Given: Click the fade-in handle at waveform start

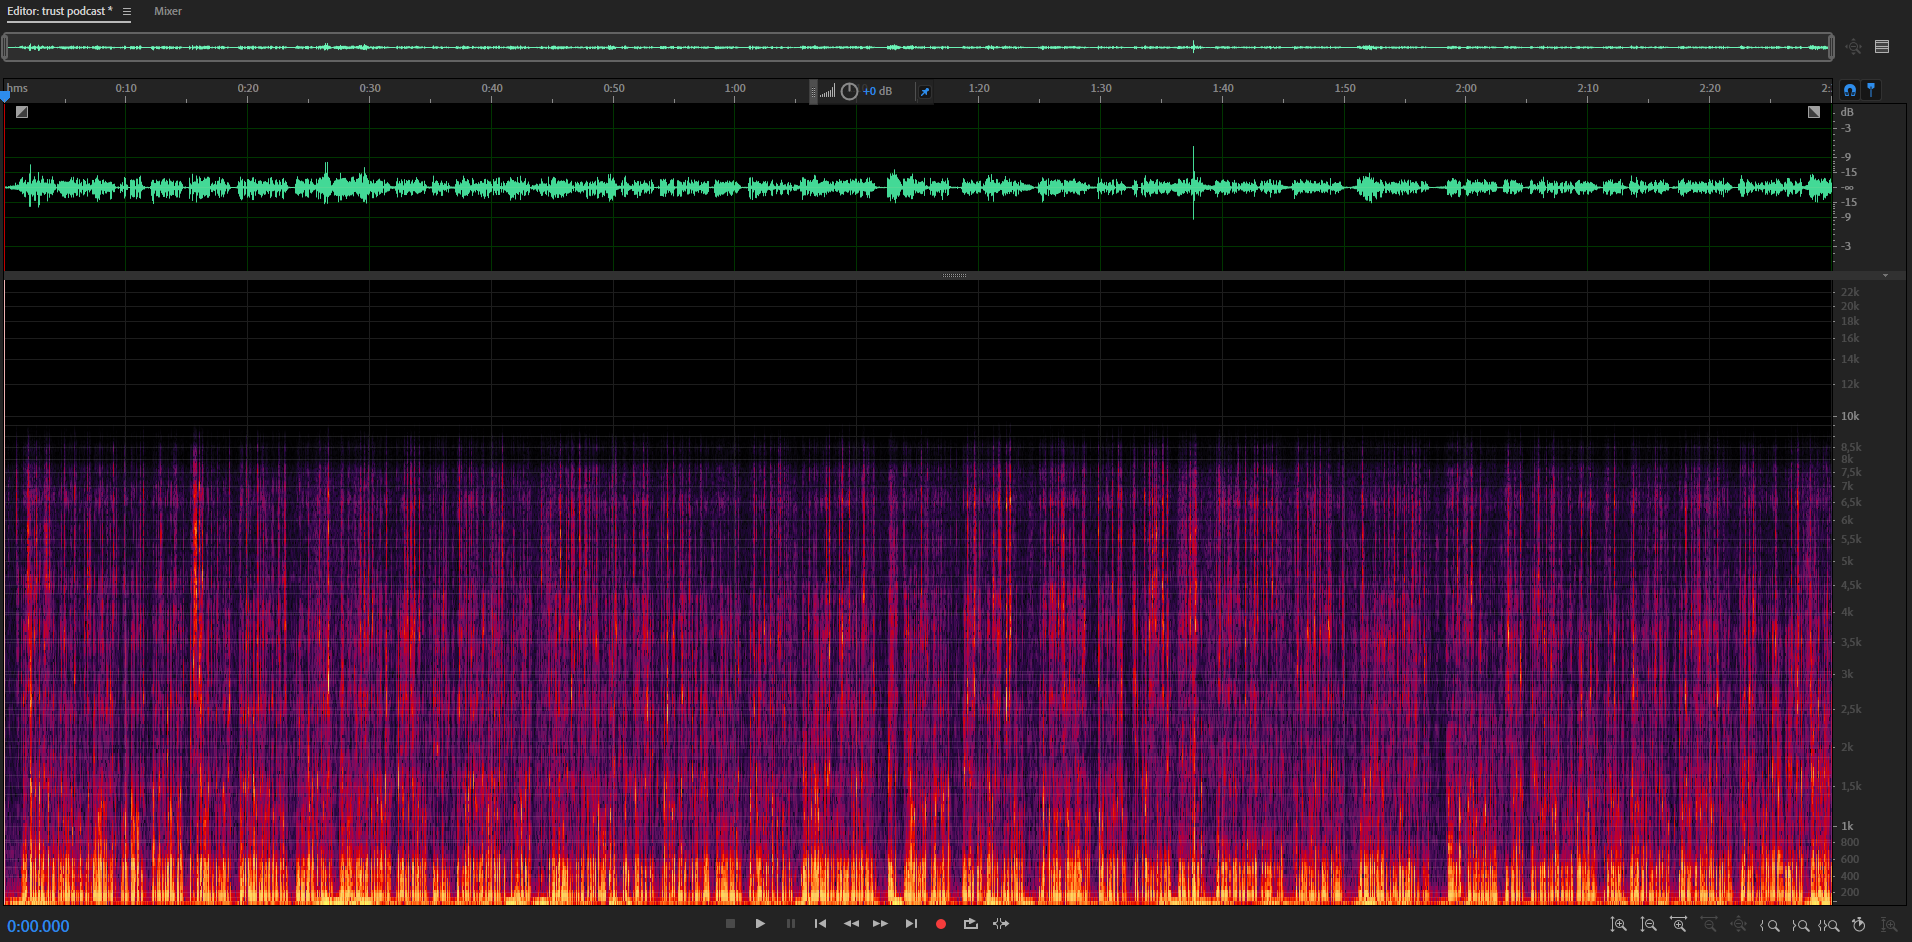Looking at the screenshot, I should click(x=22, y=112).
